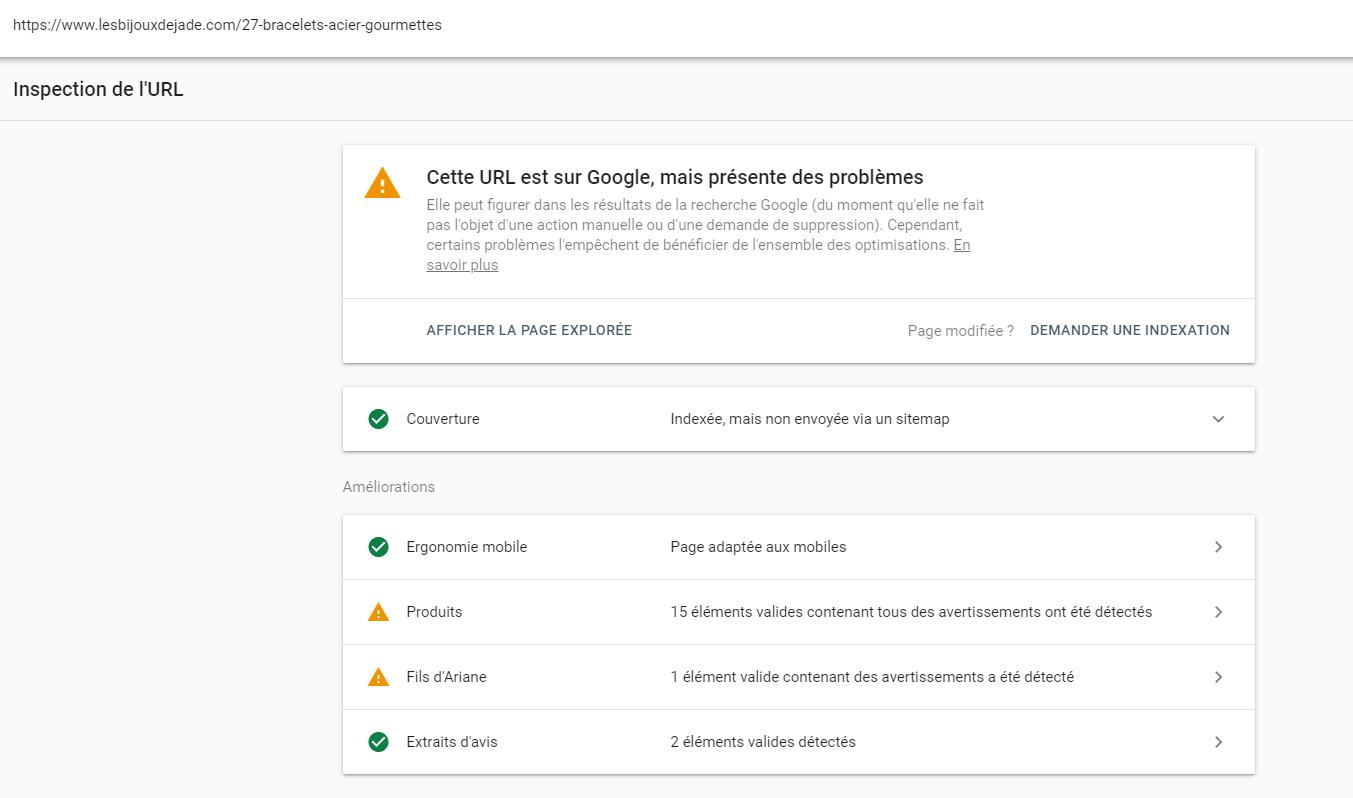1353x798 pixels.
Task: Click the green checkmark icon beside Couverture
Action: click(x=378, y=419)
